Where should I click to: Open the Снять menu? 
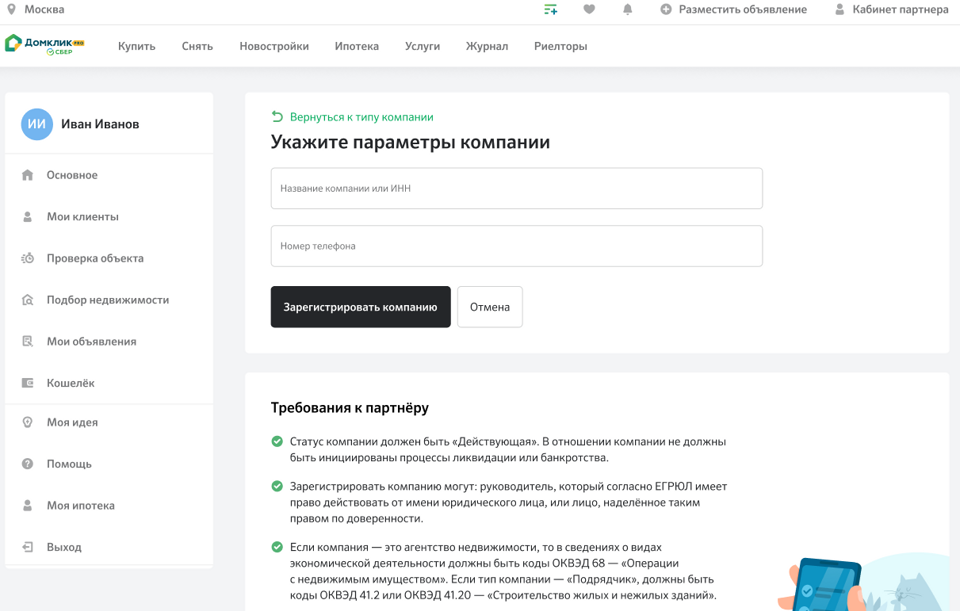point(197,46)
